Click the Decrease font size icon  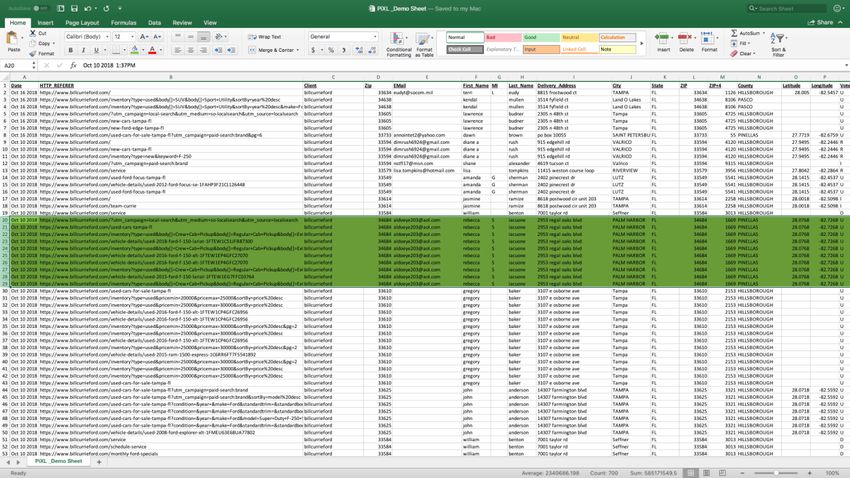[157, 36]
